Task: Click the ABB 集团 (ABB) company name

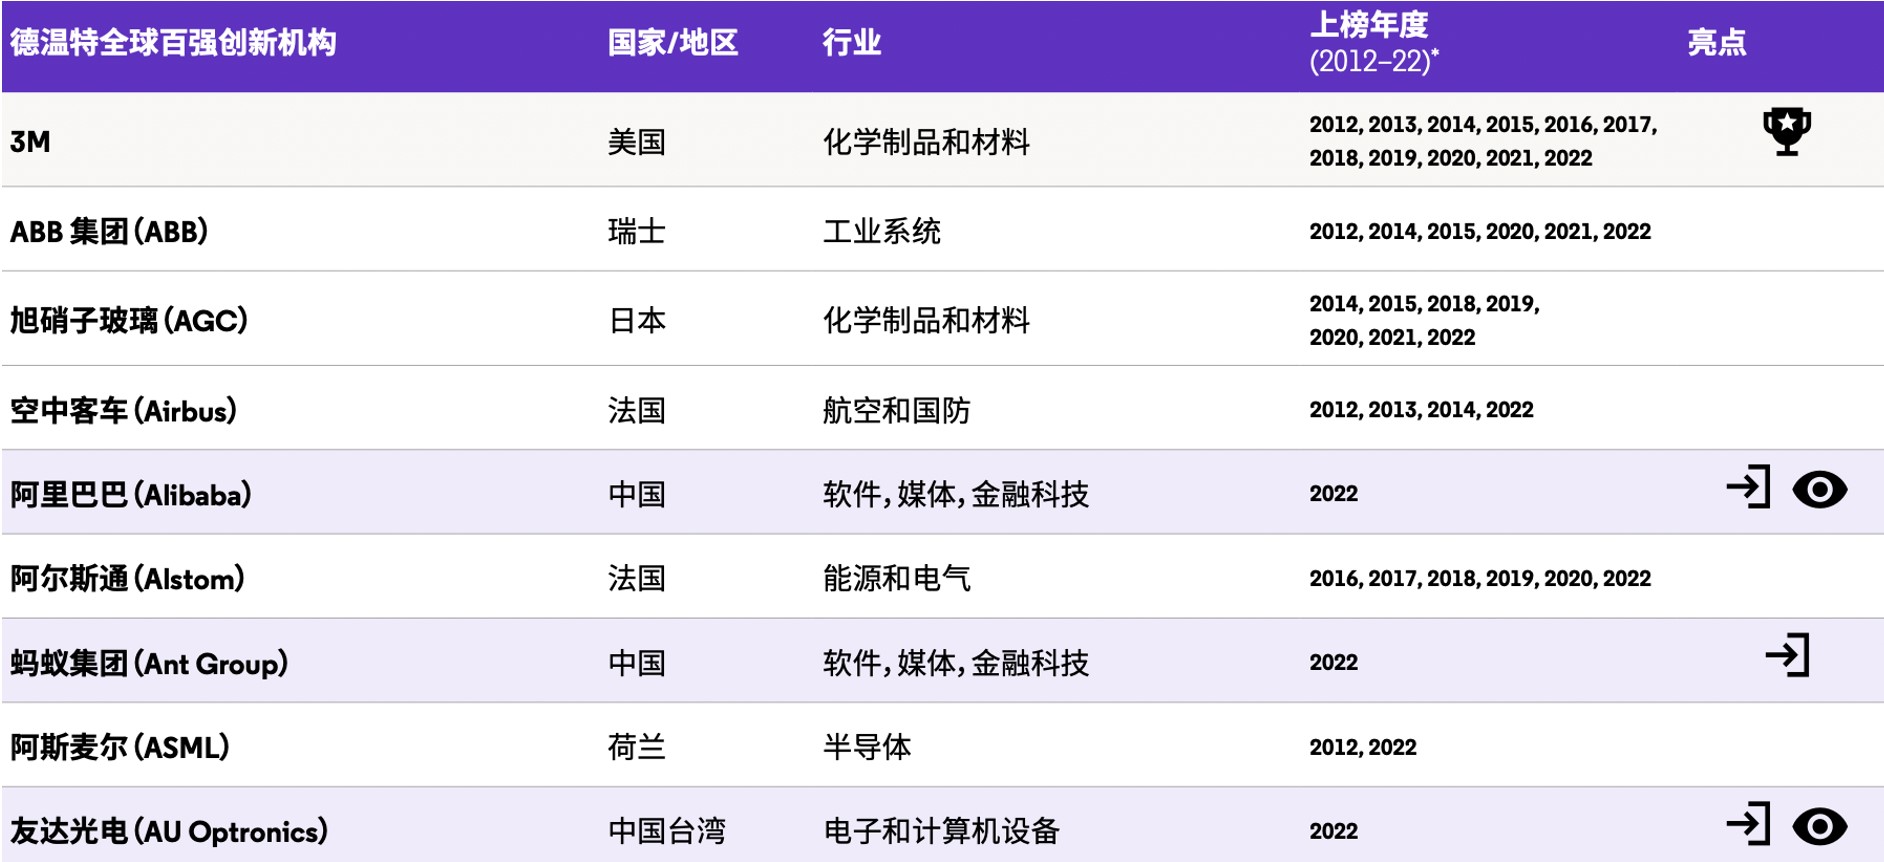Action: 109,232
